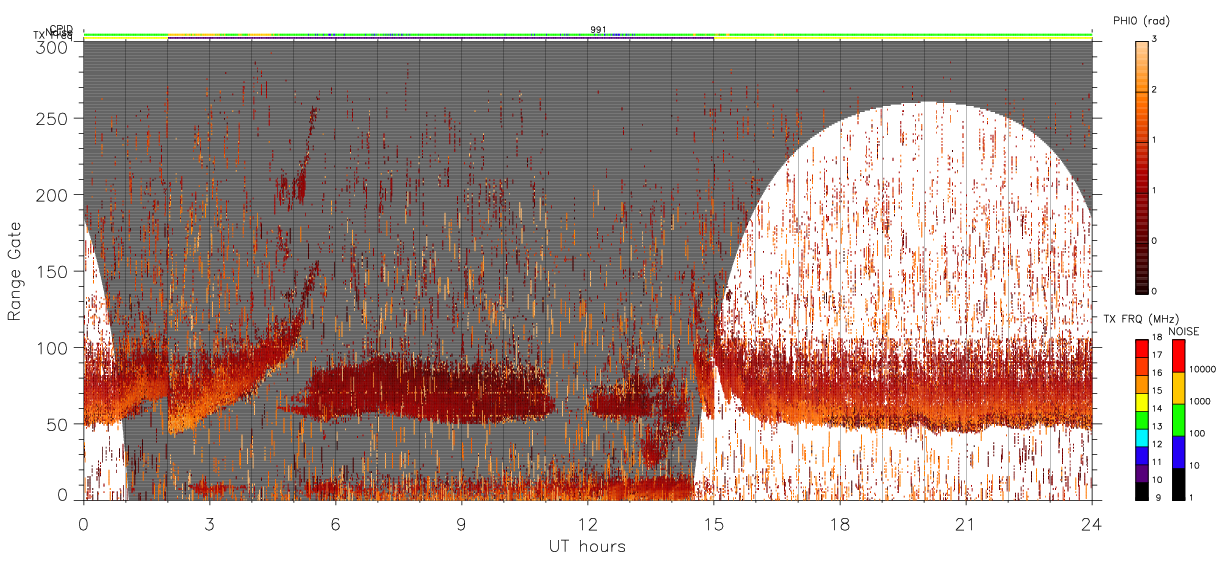Click the 3 tick on UT hours axis
This screenshot has height=567, width=1228.
(209, 523)
